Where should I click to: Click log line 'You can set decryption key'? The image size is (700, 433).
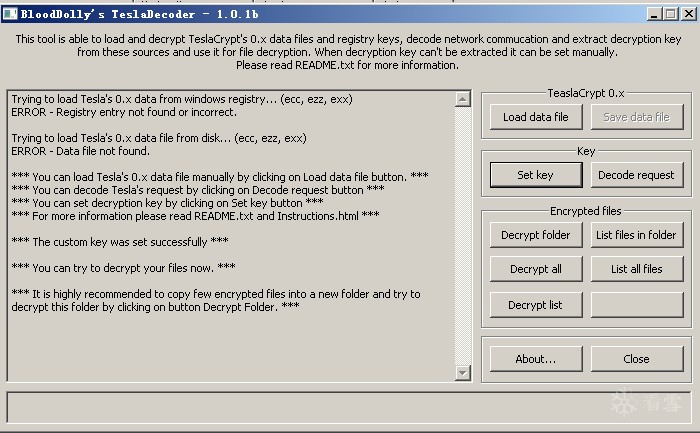[167, 203]
